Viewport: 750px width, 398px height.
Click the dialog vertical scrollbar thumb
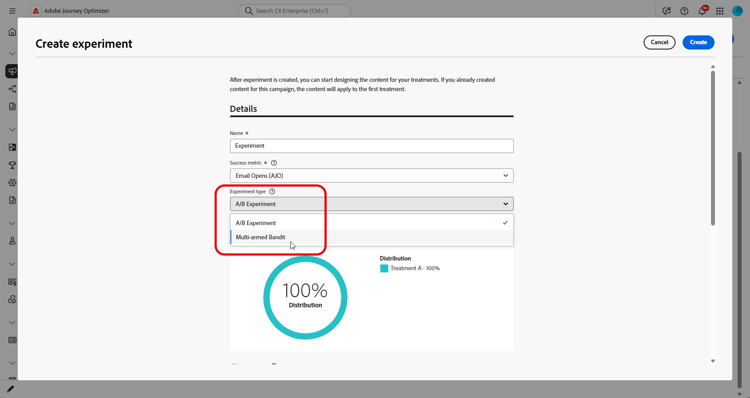click(x=713, y=148)
